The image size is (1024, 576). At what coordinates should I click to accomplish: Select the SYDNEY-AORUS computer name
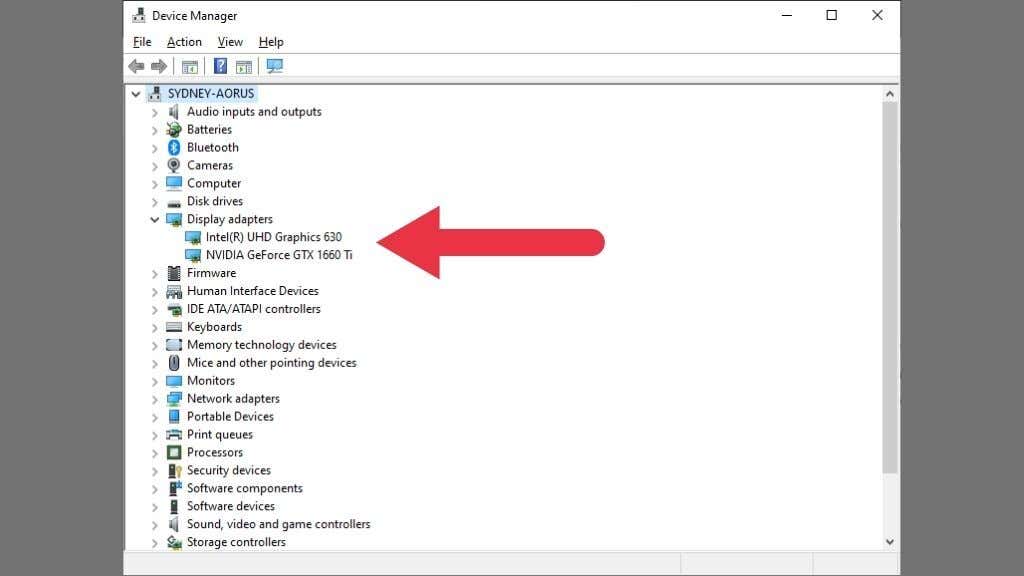(211, 93)
